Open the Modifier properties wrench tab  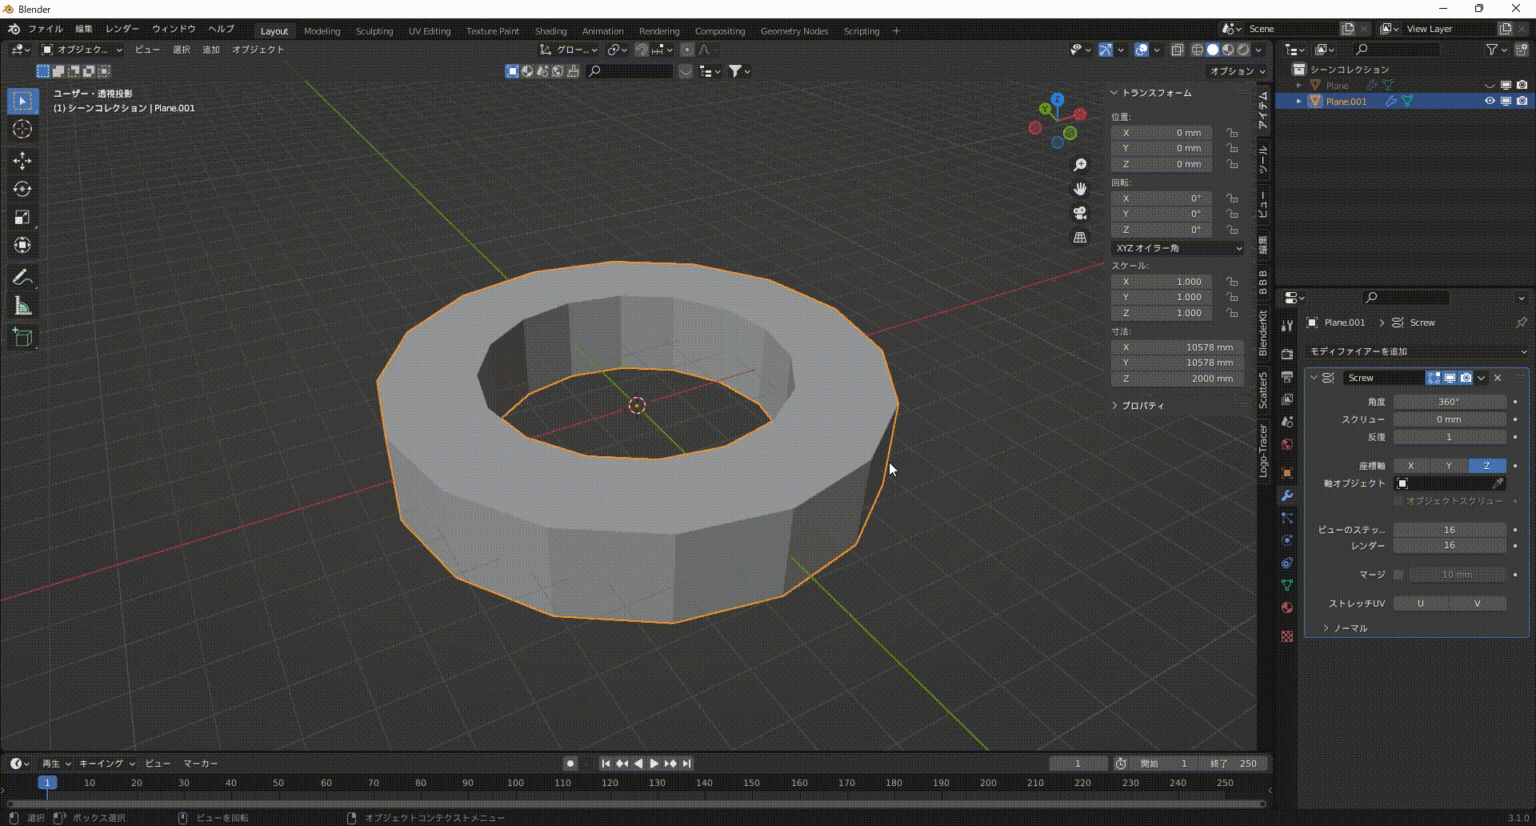[1287, 495]
